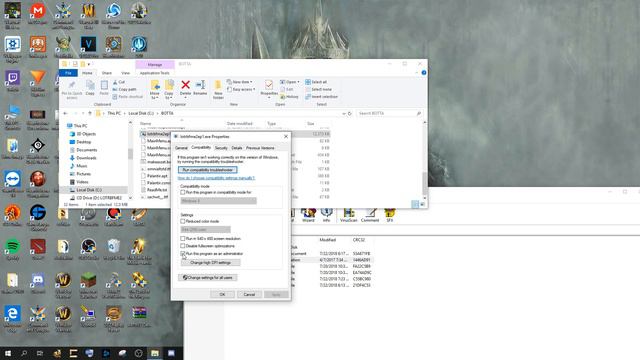Switch to the Details tab in Properties

tap(237, 148)
